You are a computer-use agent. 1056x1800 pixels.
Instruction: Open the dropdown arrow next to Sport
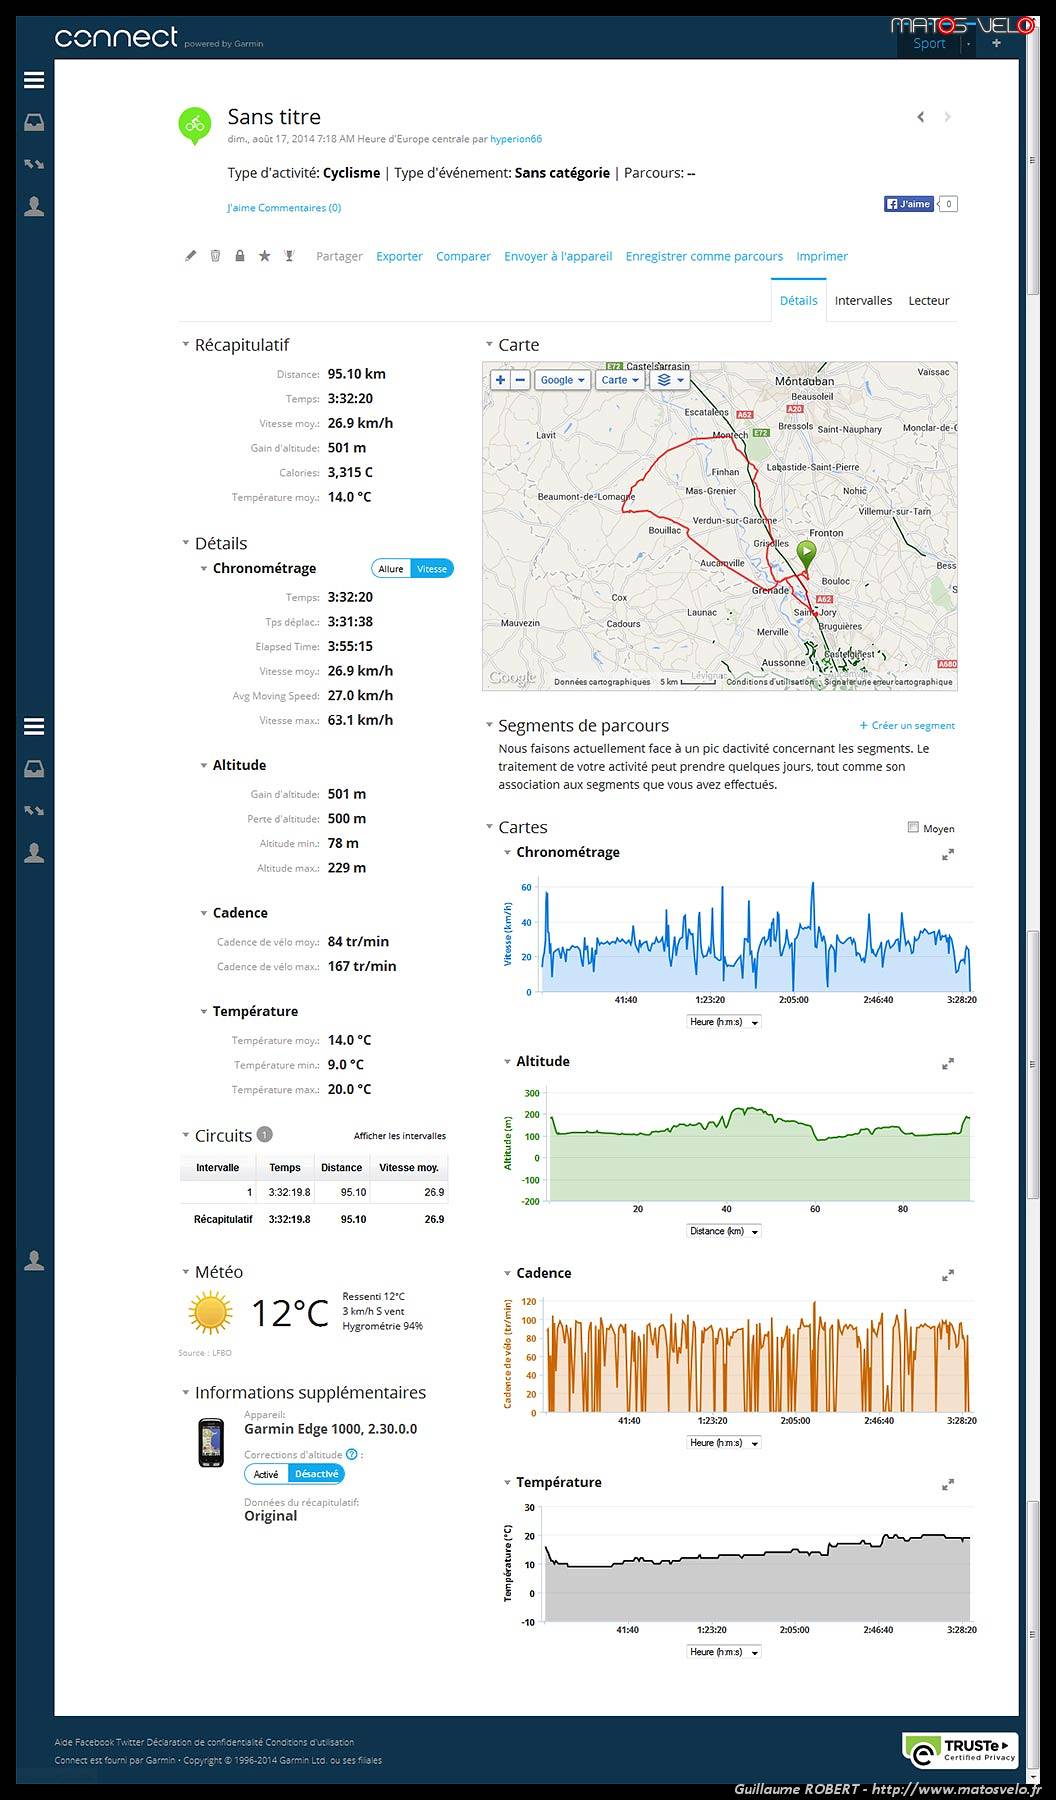tap(968, 44)
